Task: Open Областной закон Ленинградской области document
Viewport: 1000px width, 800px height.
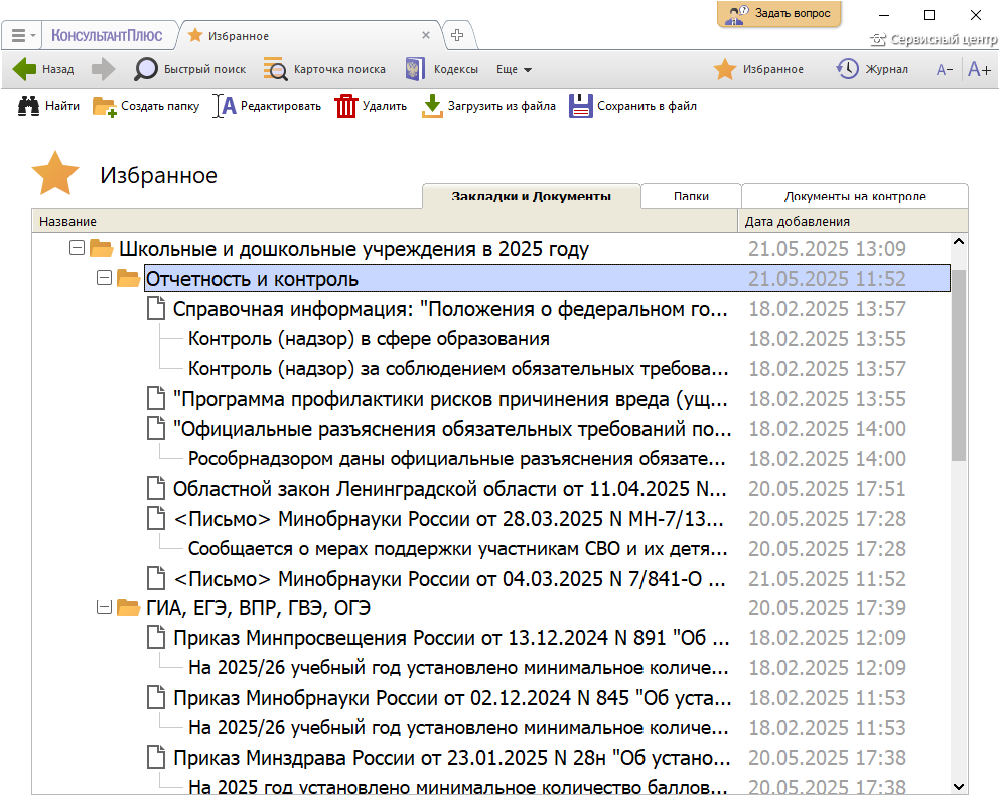Action: (450, 489)
